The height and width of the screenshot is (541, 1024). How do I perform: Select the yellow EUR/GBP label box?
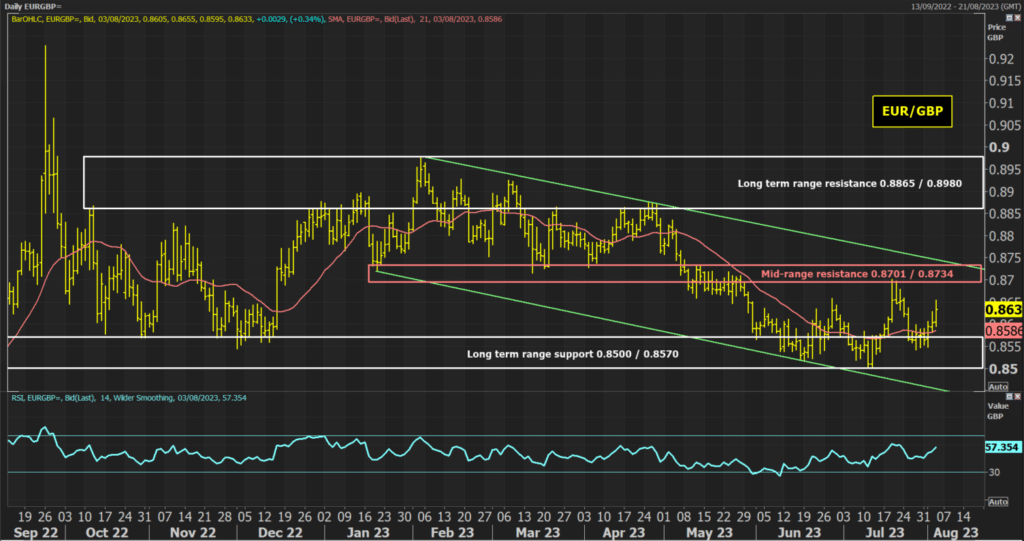click(912, 112)
